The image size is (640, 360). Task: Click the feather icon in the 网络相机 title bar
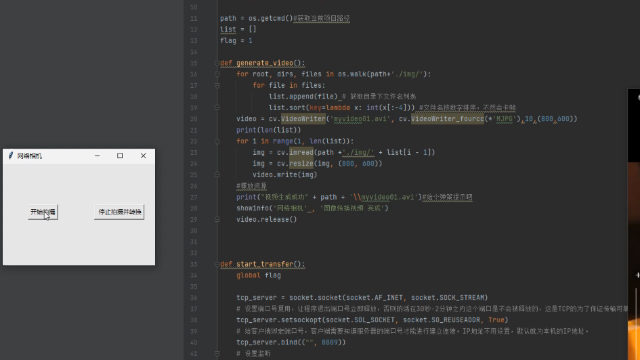11,156
